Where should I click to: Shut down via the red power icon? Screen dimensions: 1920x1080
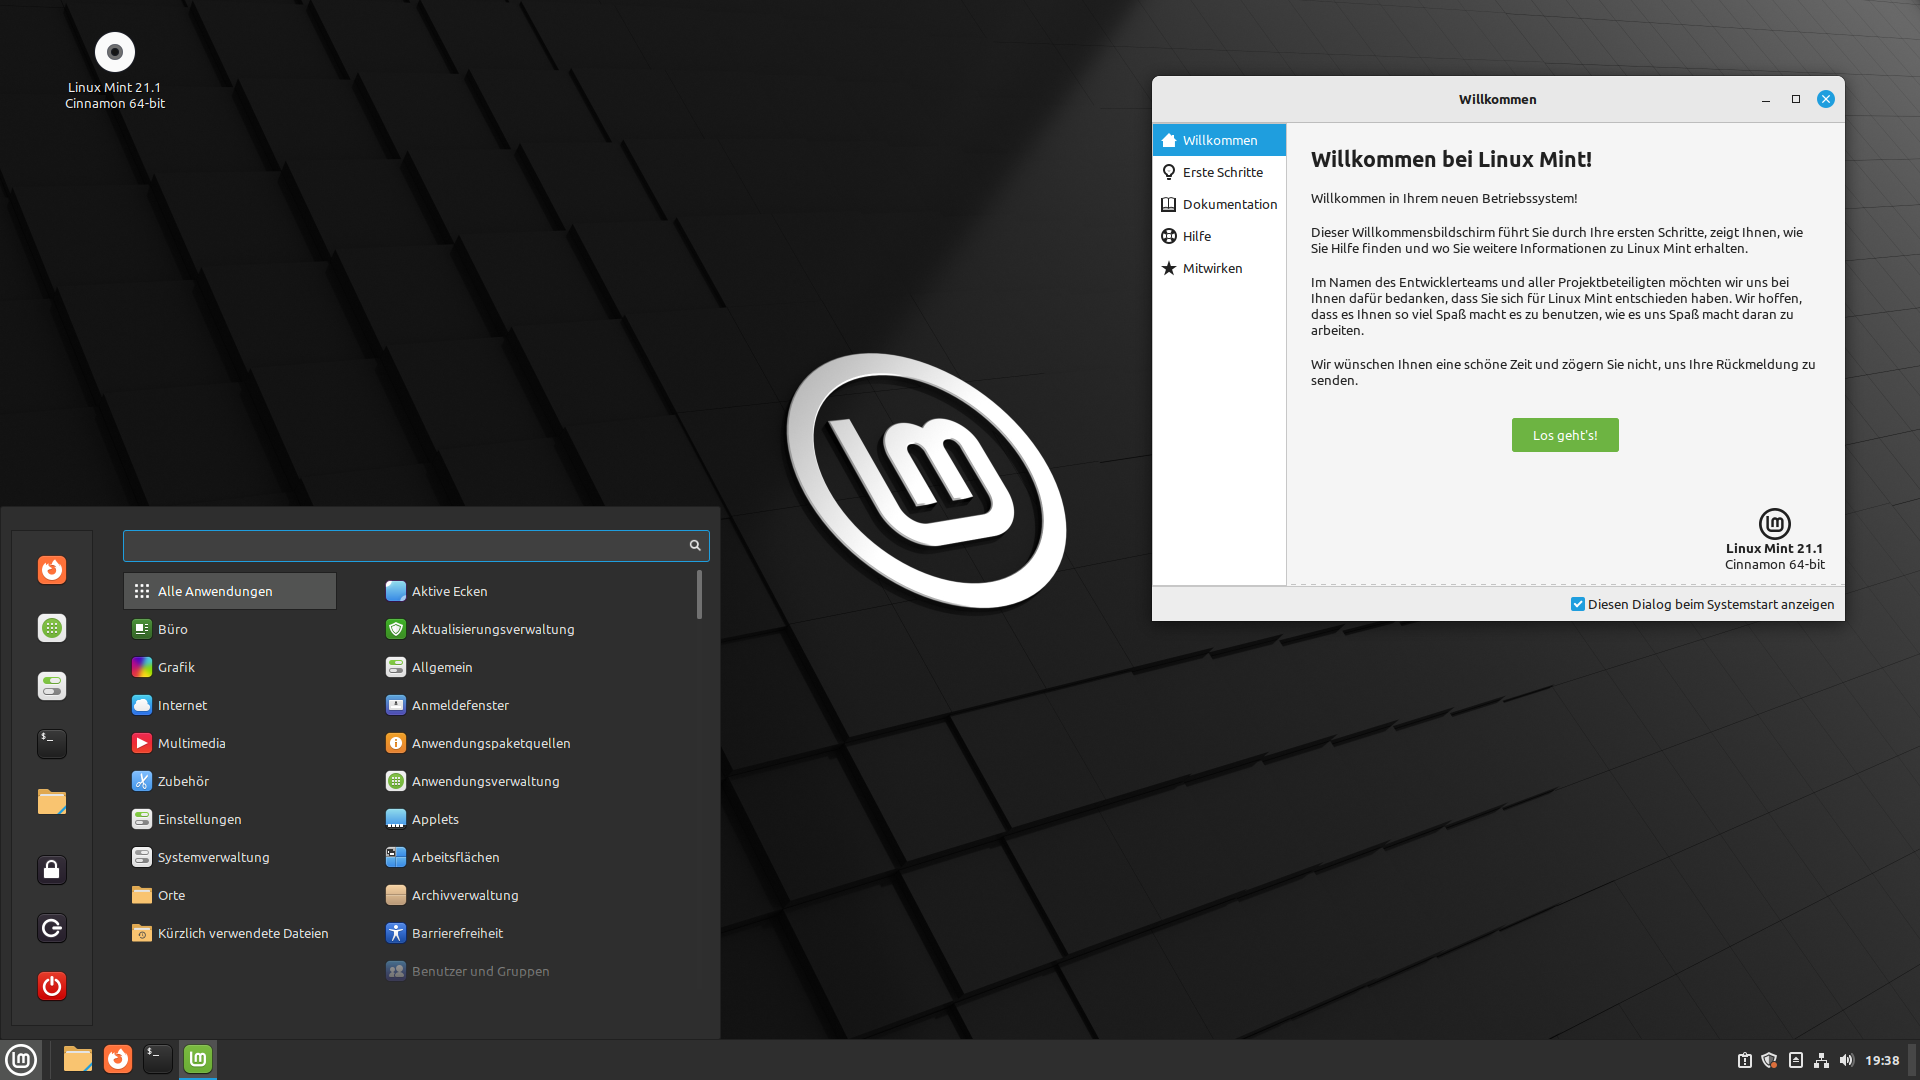point(51,986)
